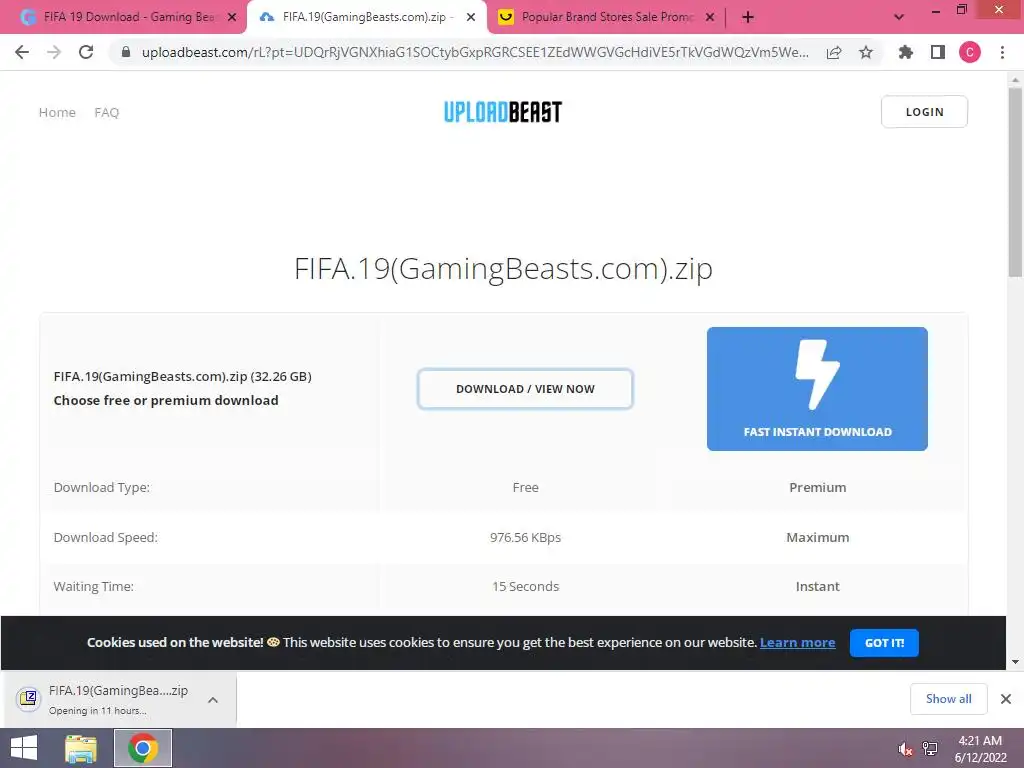Image resolution: width=1024 pixels, height=768 pixels.
Task: Click DOWNLOAD / VIEW NOW button
Action: click(525, 389)
